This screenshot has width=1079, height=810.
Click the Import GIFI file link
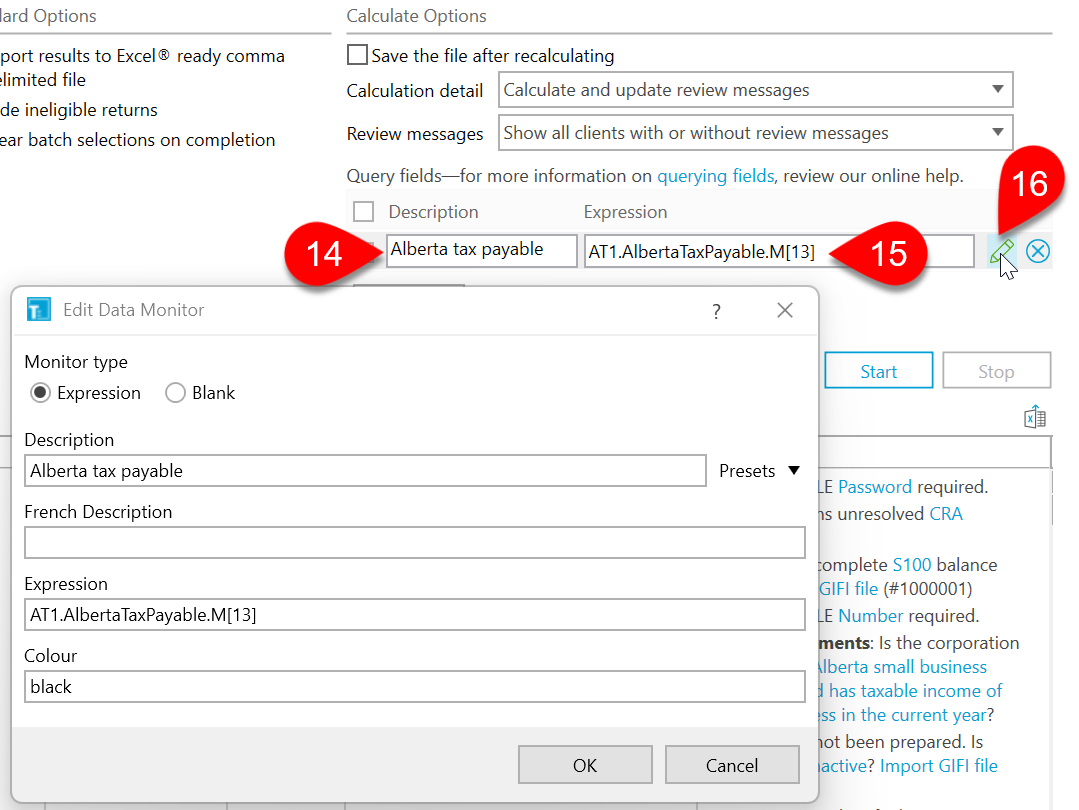coord(939,765)
